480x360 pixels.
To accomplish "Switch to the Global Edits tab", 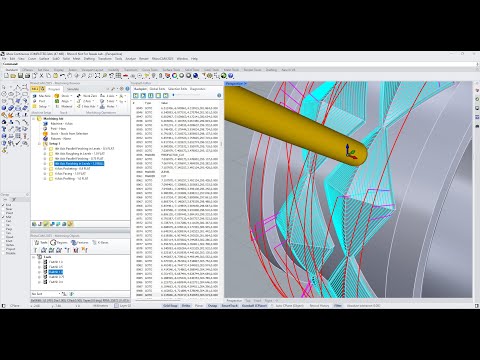I will 157,89.
